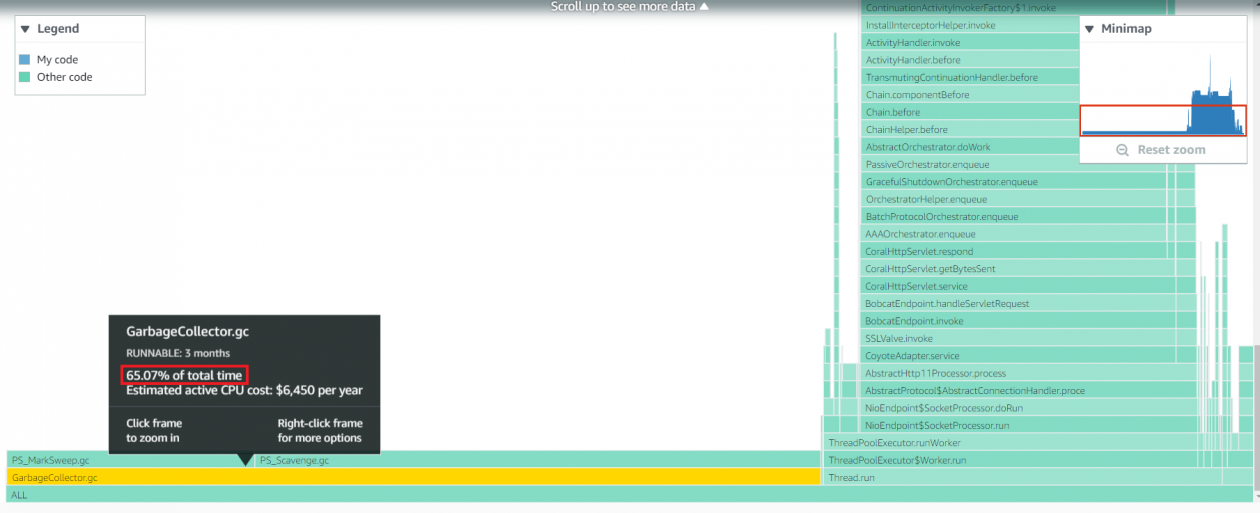Collapse the Legend panel triangle
Image resolution: width=1260 pixels, height=513 pixels.
click(25, 29)
